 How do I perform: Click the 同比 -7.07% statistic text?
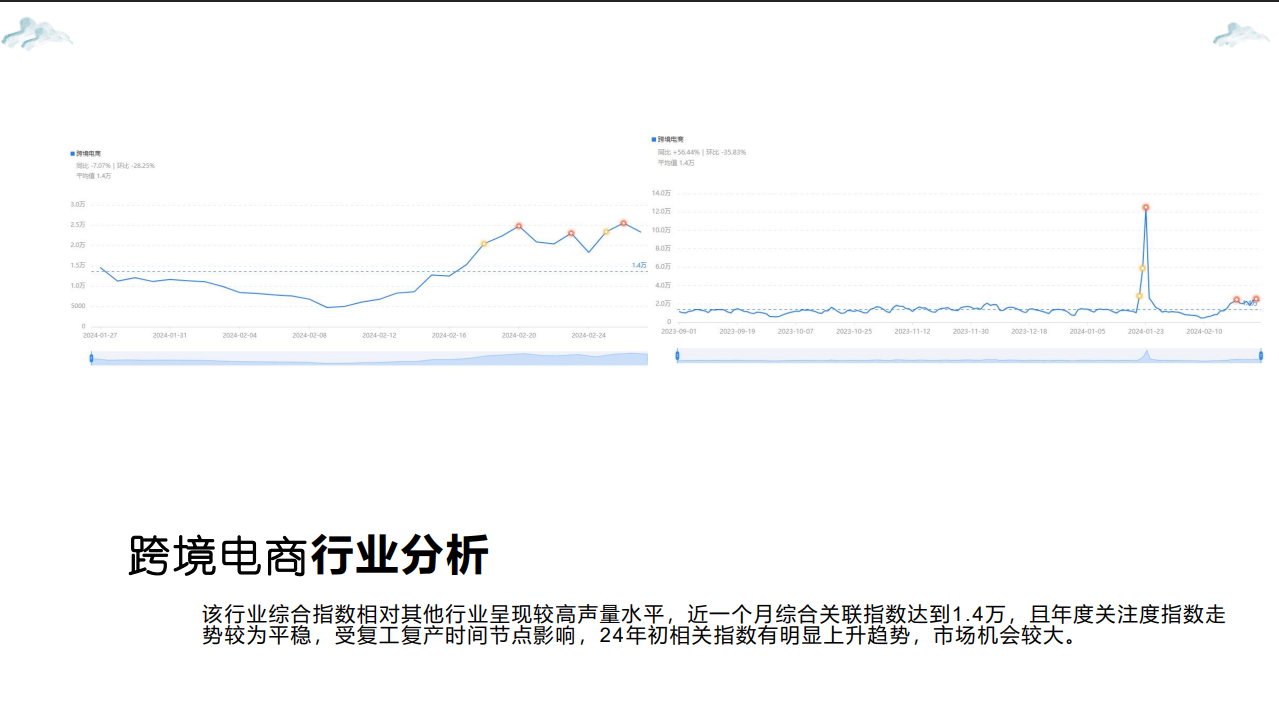tap(95, 166)
